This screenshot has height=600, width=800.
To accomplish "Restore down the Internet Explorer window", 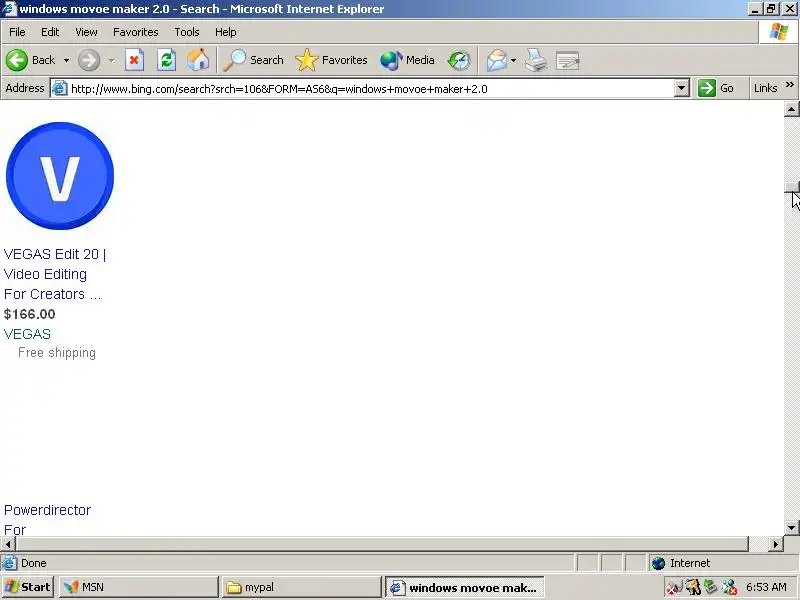I will [771, 9].
